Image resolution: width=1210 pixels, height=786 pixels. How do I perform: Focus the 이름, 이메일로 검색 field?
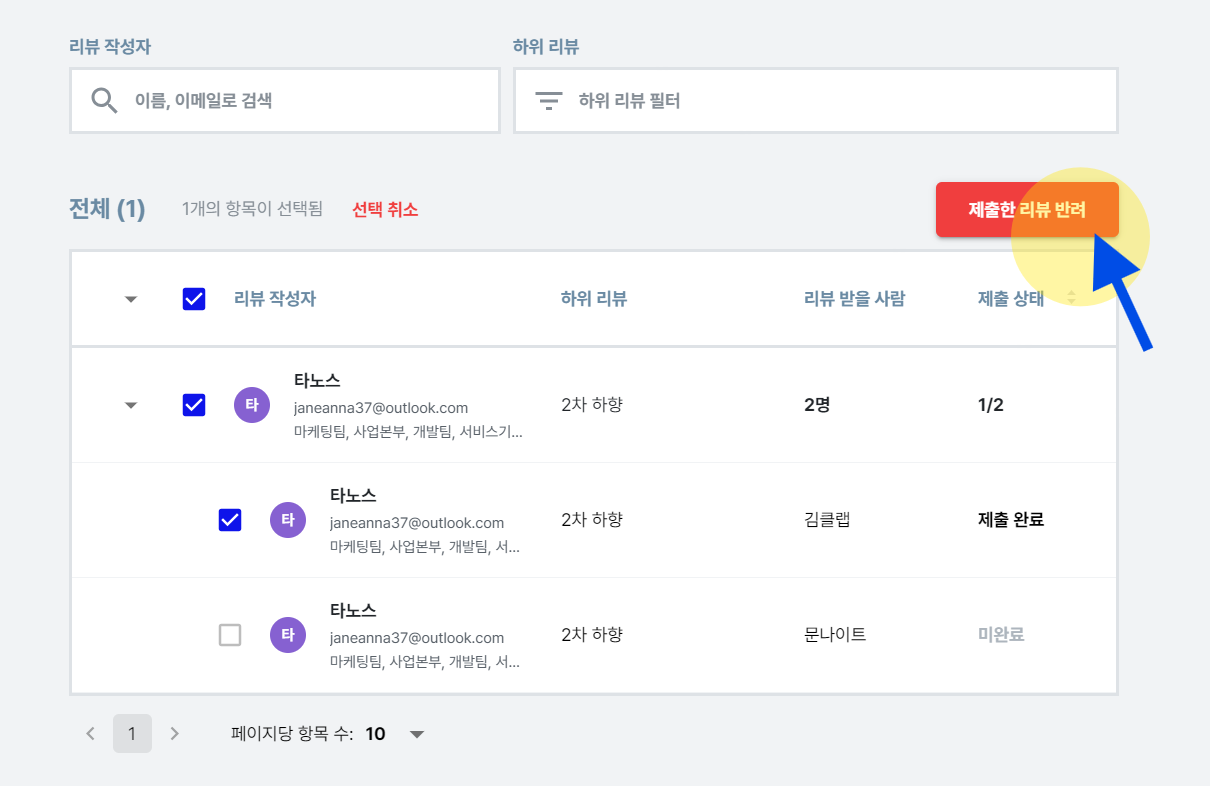[285, 100]
